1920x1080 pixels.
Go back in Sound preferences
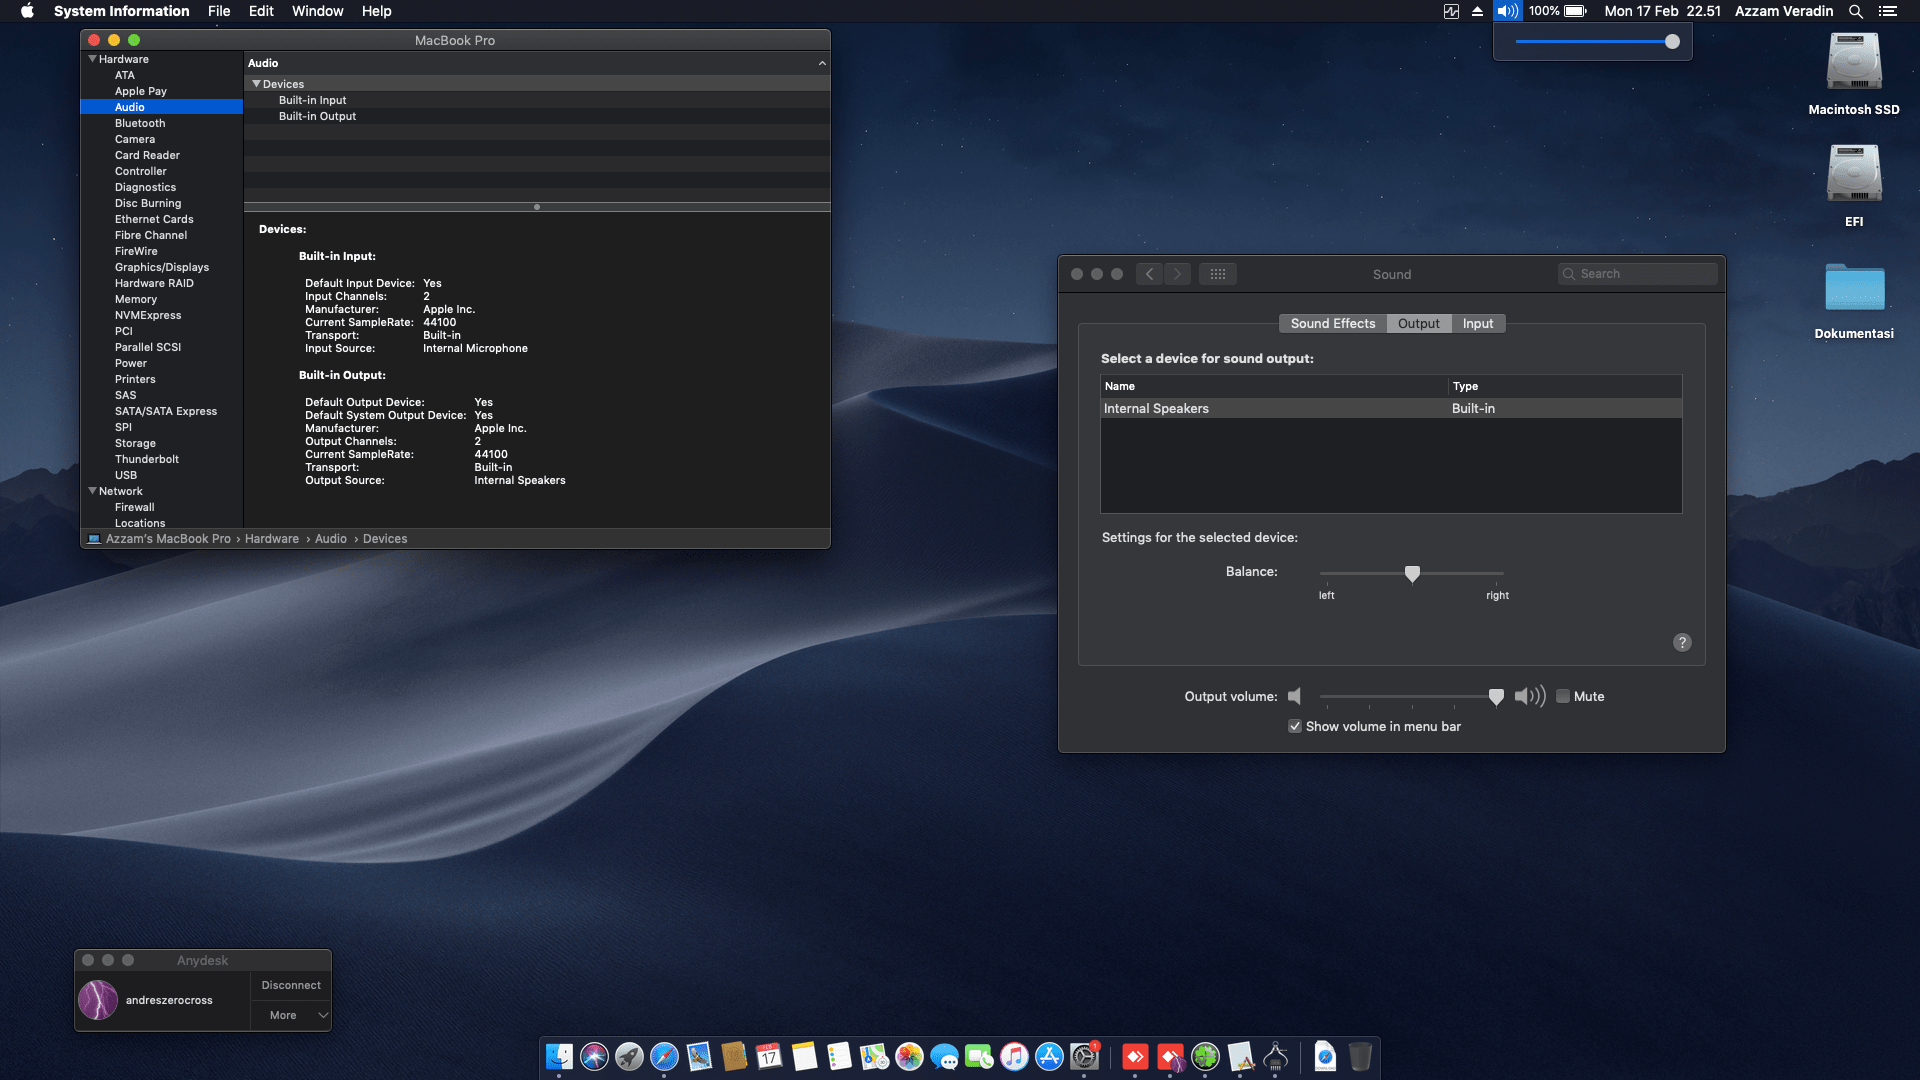point(1149,274)
